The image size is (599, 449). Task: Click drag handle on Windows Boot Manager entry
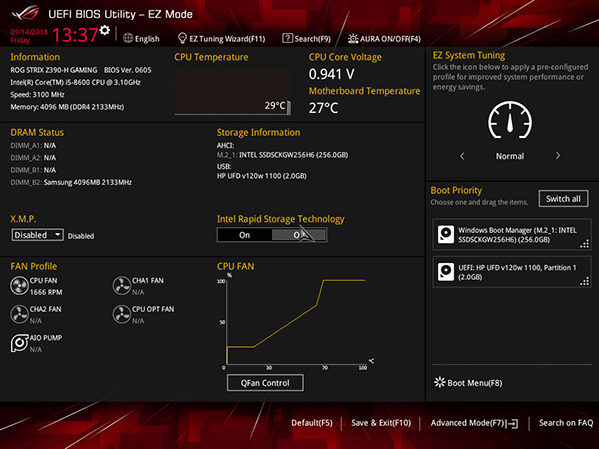(x=584, y=244)
